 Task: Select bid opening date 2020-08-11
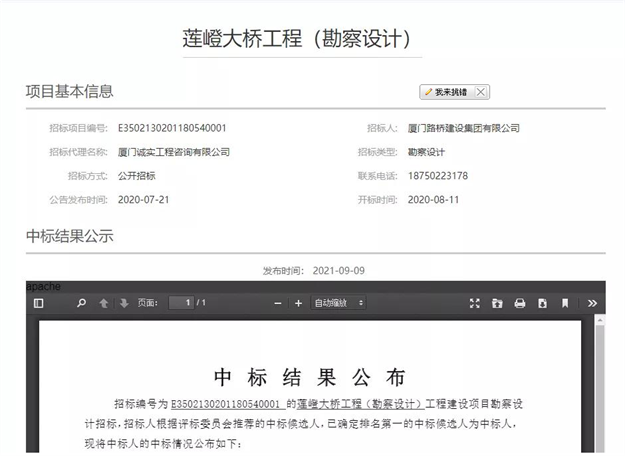pos(433,200)
